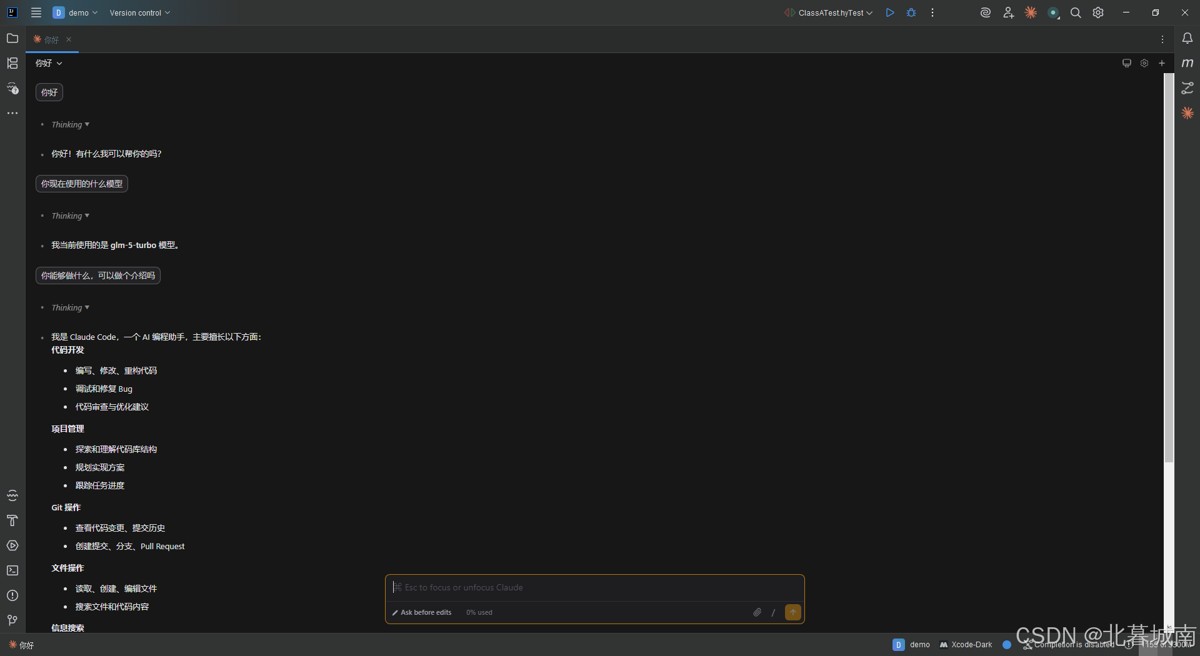
Task: Click the chat display monitor icon
Action: click(x=1127, y=63)
